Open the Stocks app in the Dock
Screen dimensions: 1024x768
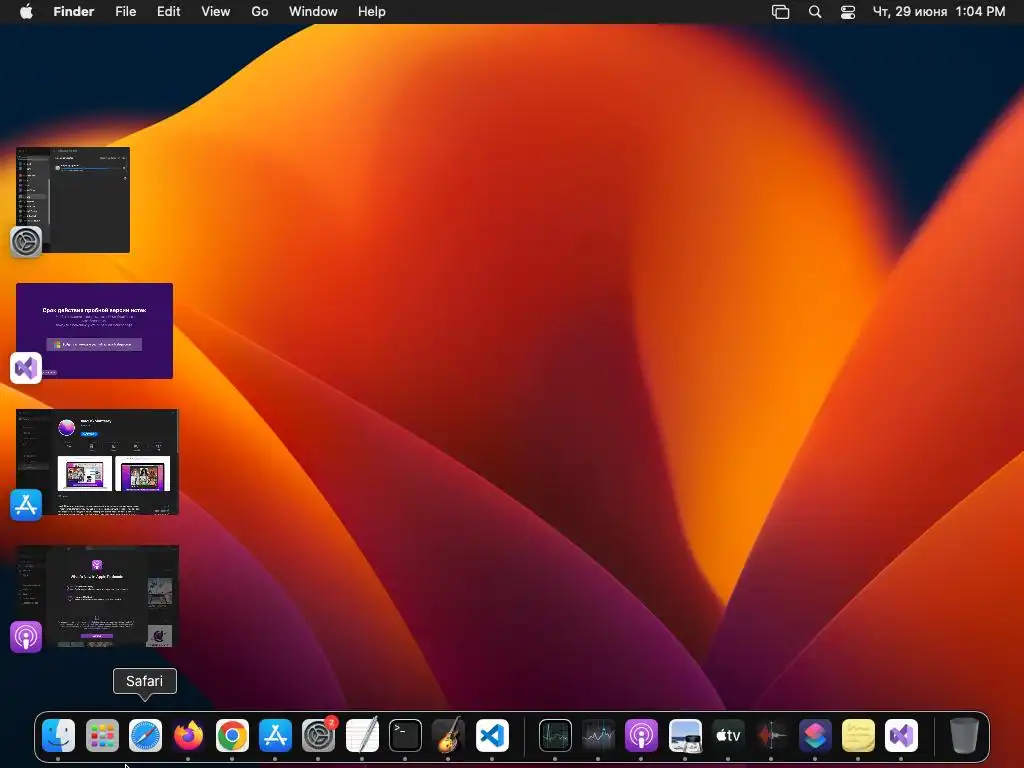tap(598, 736)
